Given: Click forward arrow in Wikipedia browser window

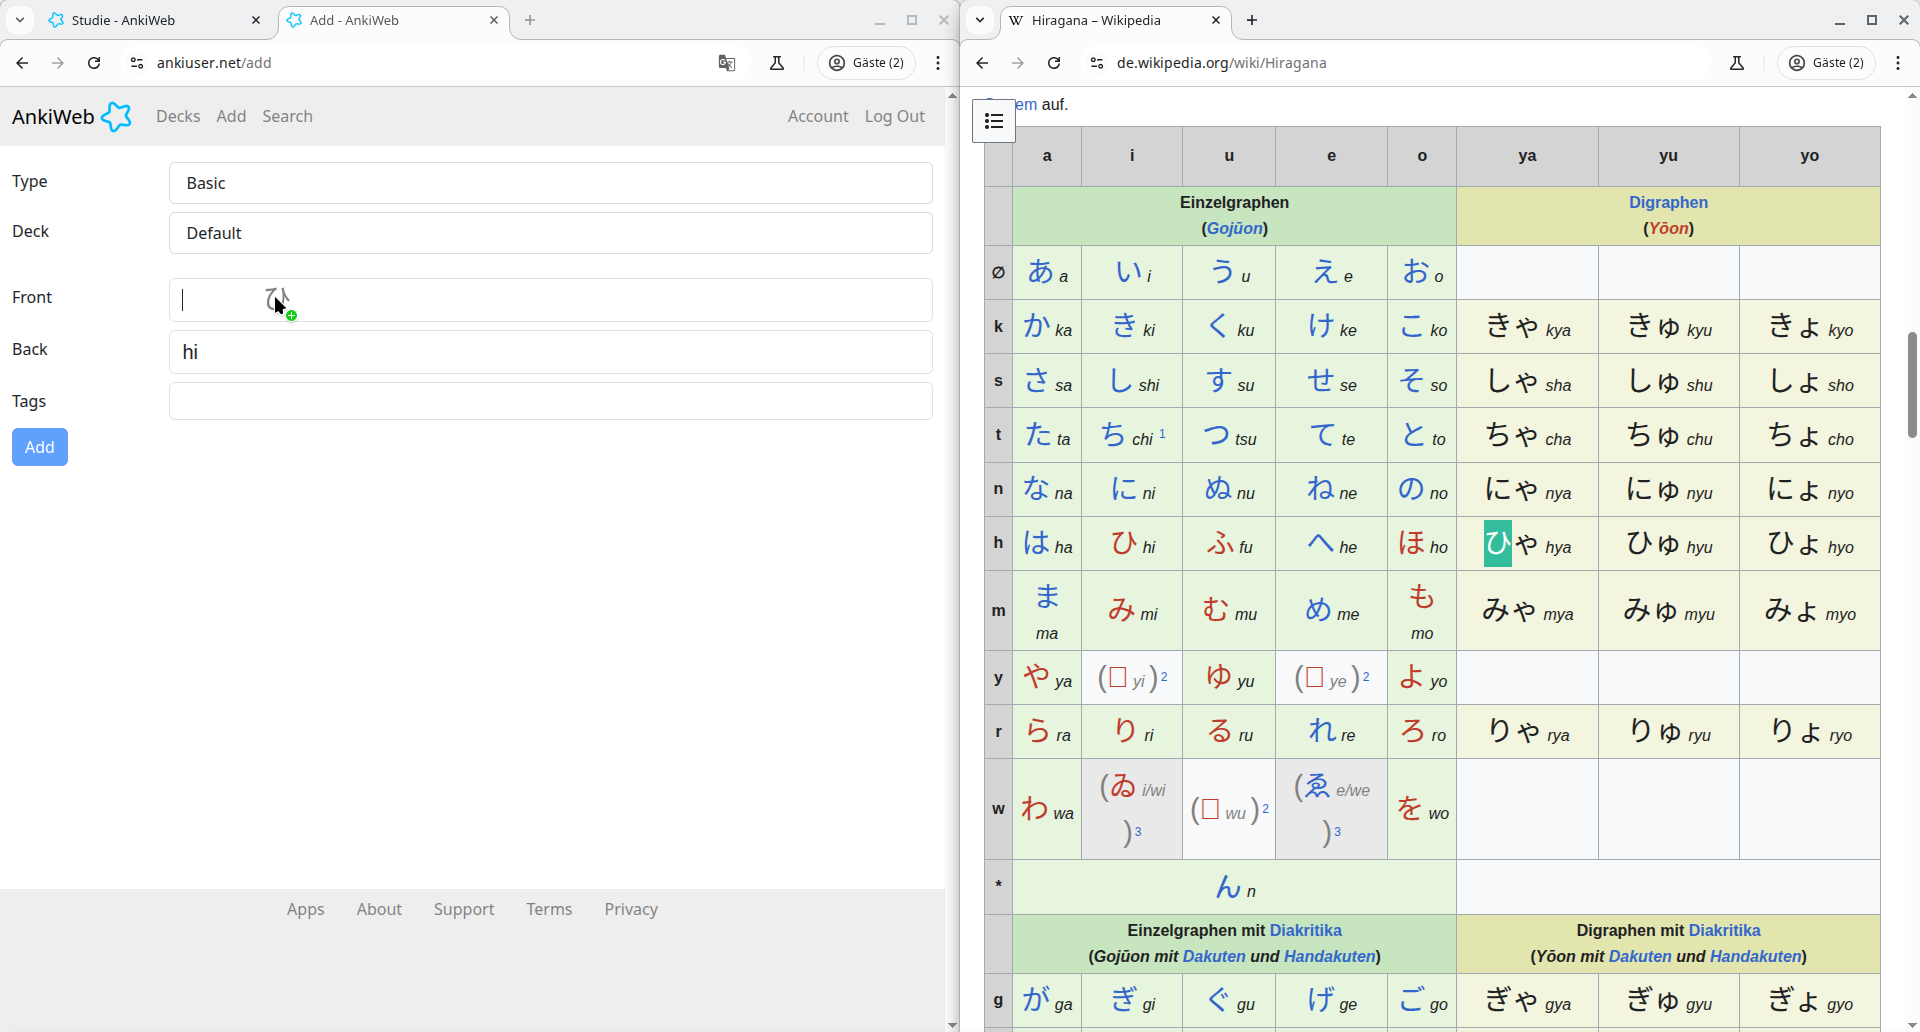Looking at the screenshot, I should (1018, 63).
